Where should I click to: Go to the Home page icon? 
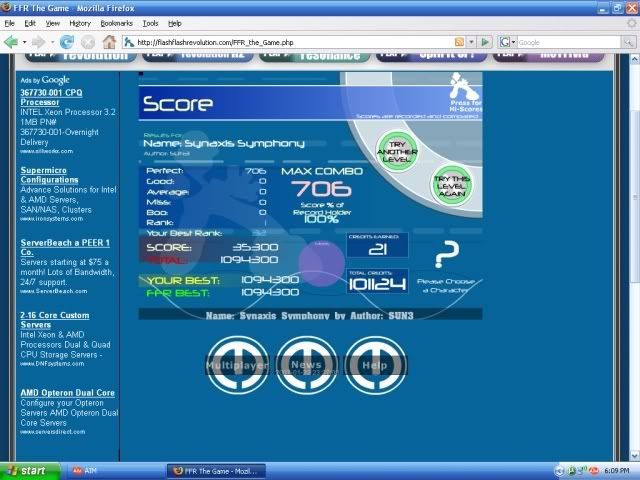point(109,42)
